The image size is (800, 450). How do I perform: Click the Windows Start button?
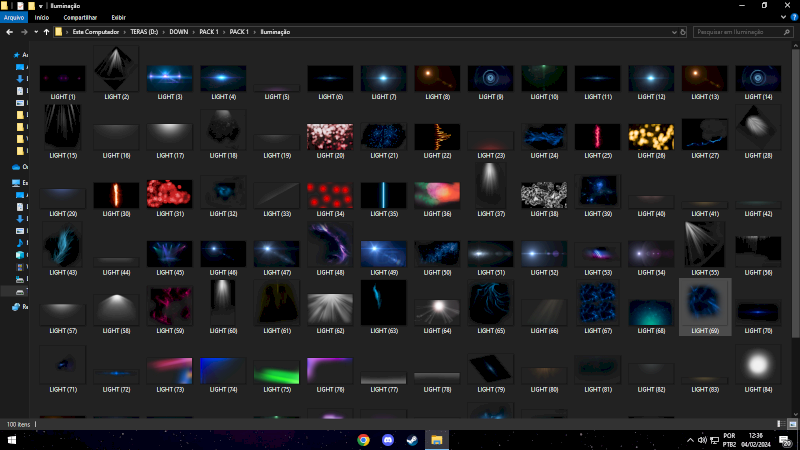click(x=12, y=439)
